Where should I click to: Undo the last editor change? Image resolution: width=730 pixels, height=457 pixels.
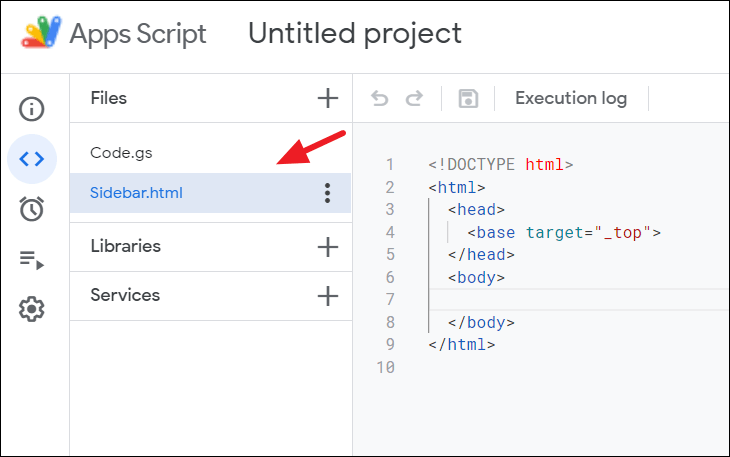coord(380,98)
